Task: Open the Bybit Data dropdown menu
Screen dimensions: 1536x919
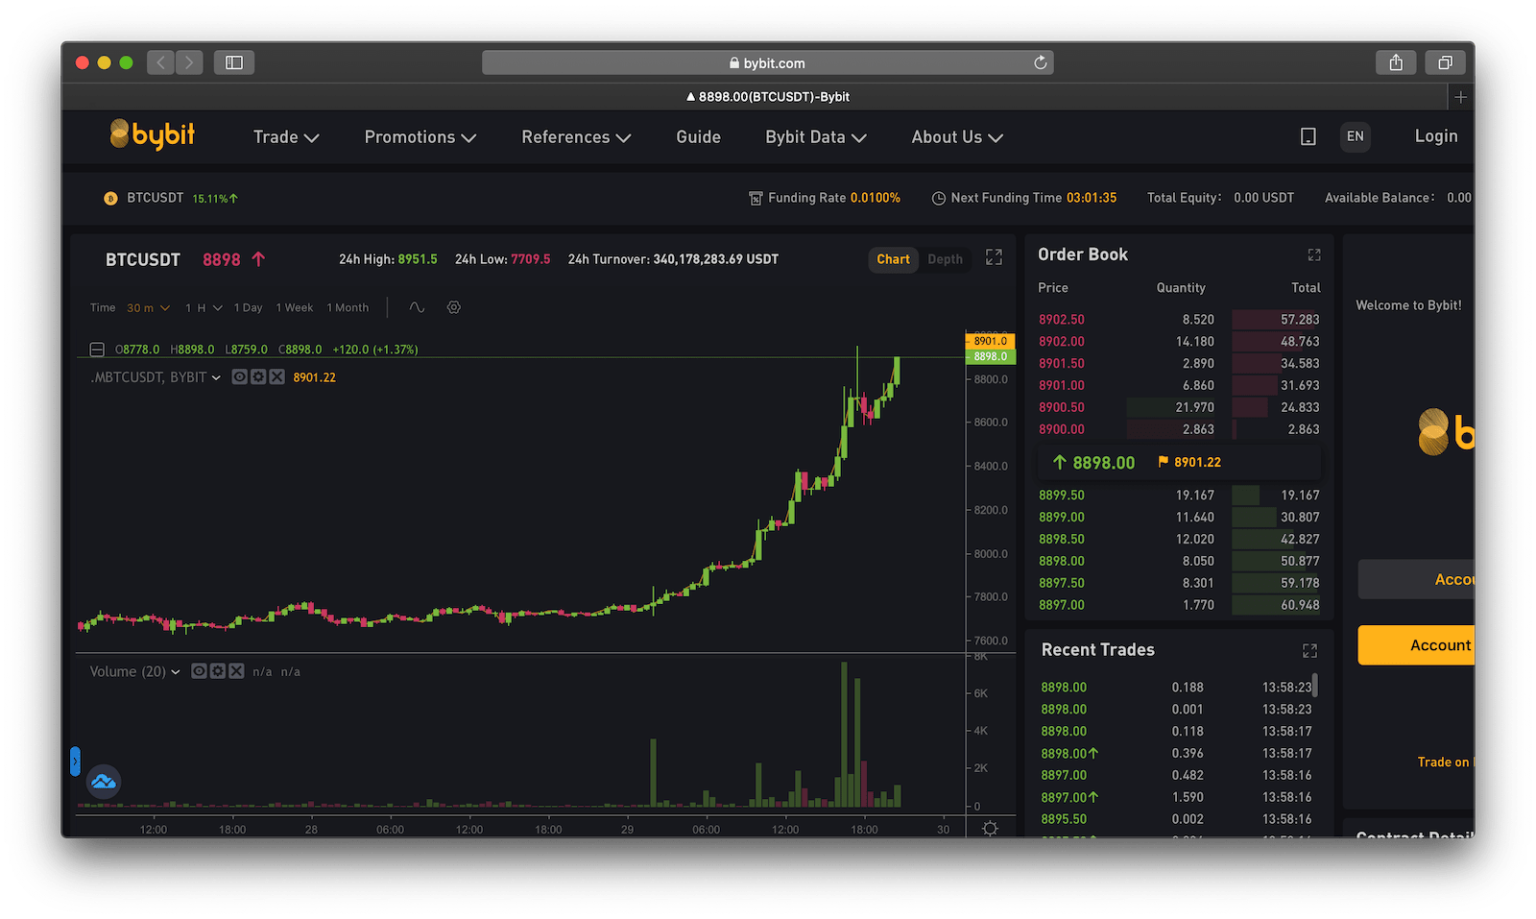Action: (816, 137)
